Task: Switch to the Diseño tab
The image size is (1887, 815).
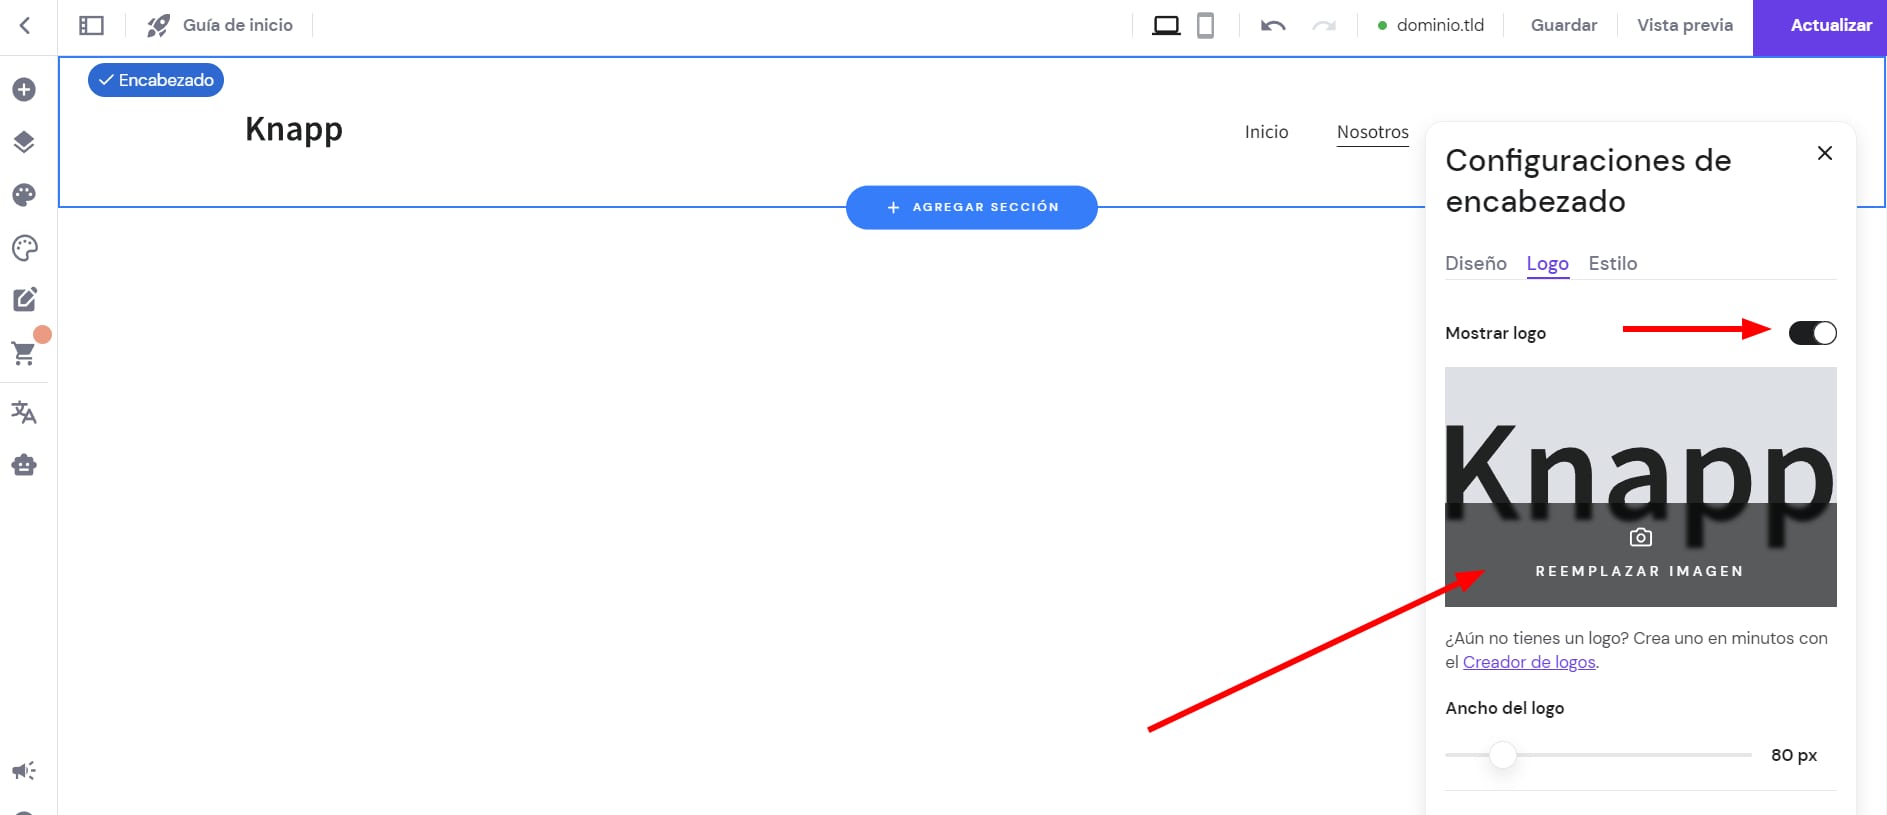Action: pos(1475,263)
